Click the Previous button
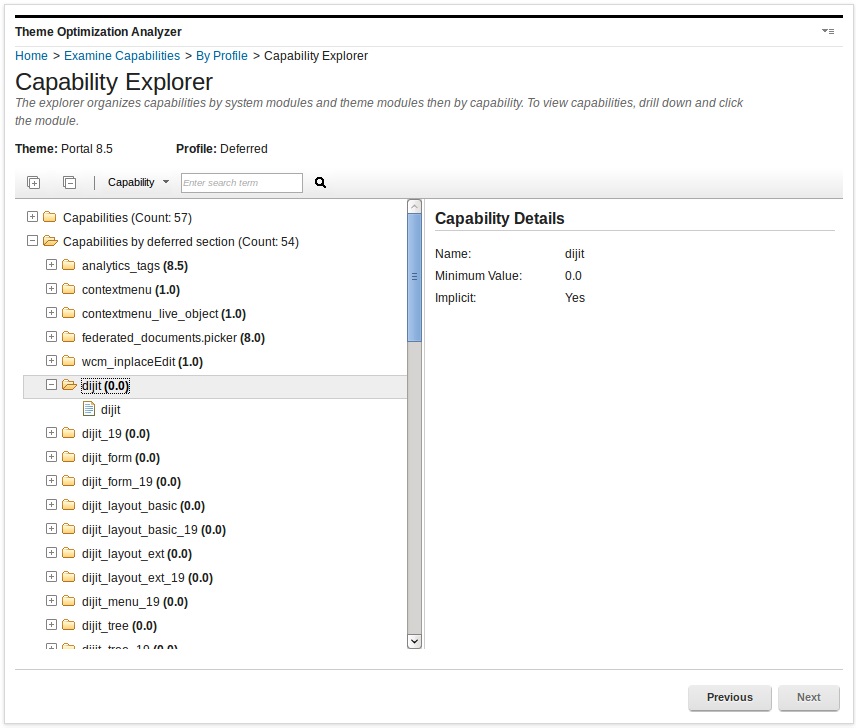856x728 pixels. (730, 697)
